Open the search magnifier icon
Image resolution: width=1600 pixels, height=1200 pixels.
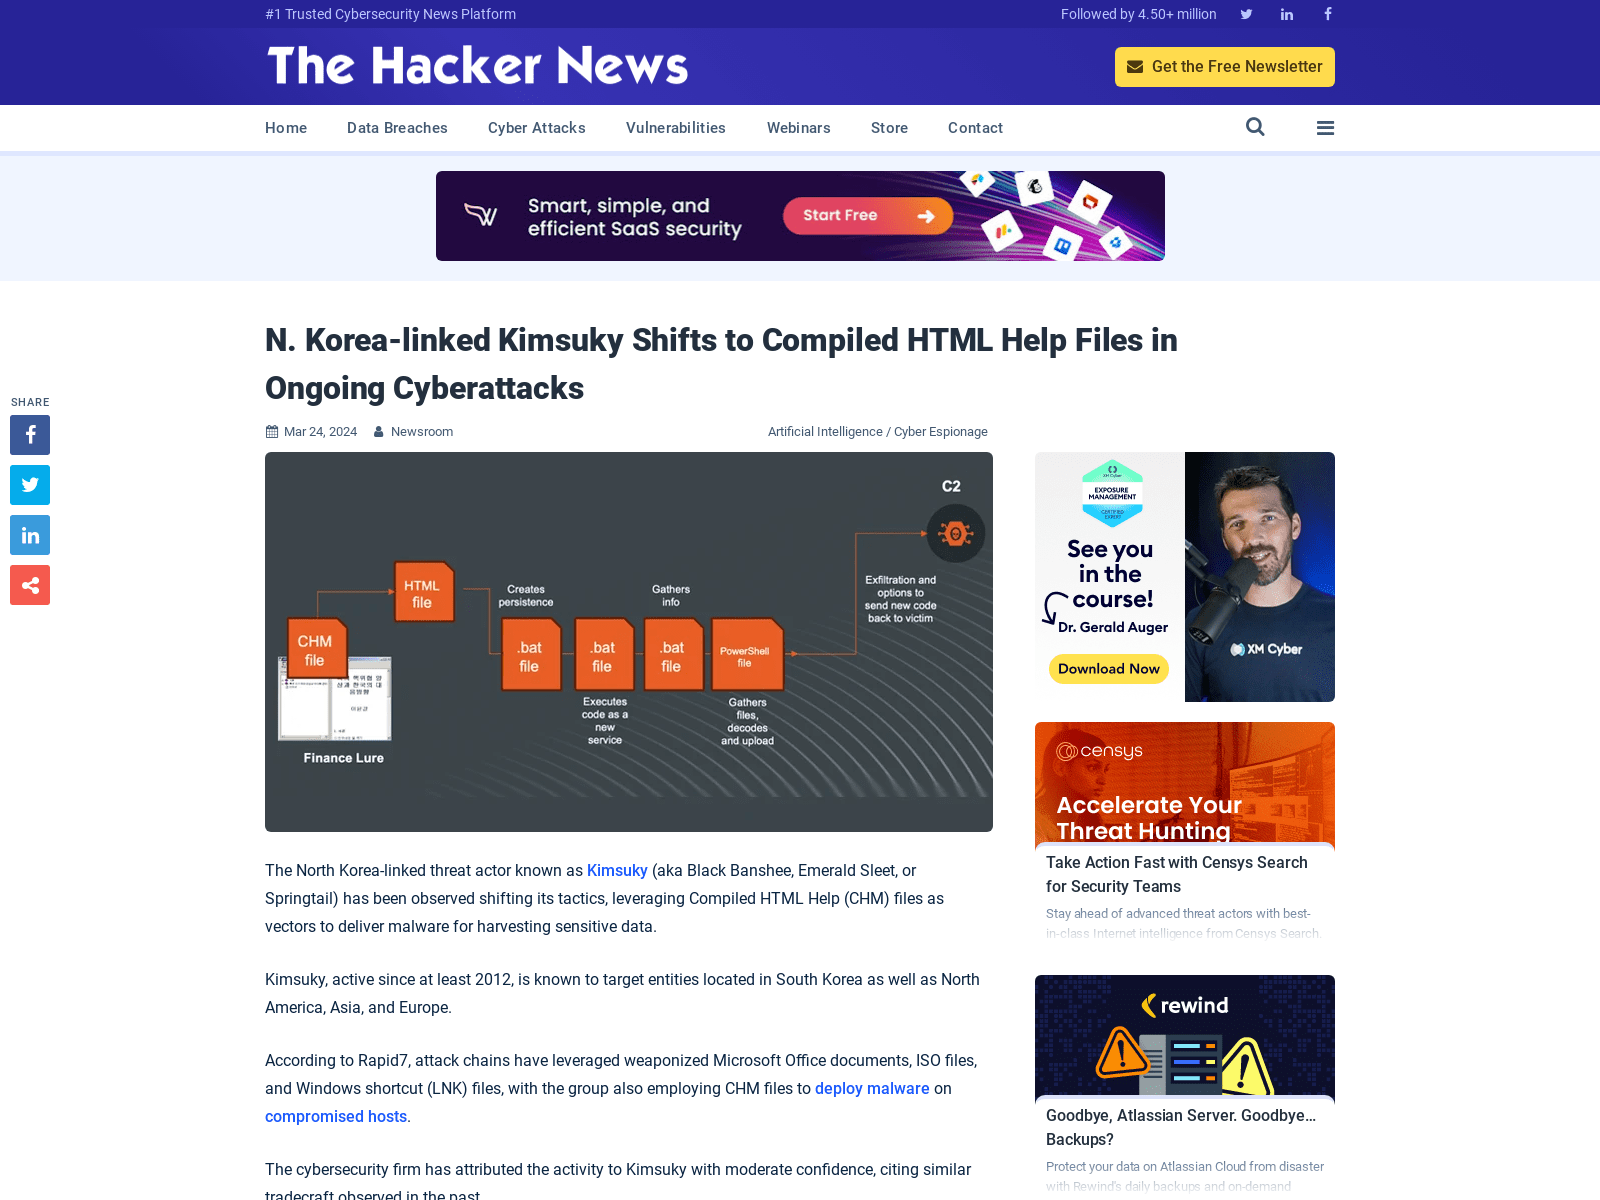(1255, 127)
